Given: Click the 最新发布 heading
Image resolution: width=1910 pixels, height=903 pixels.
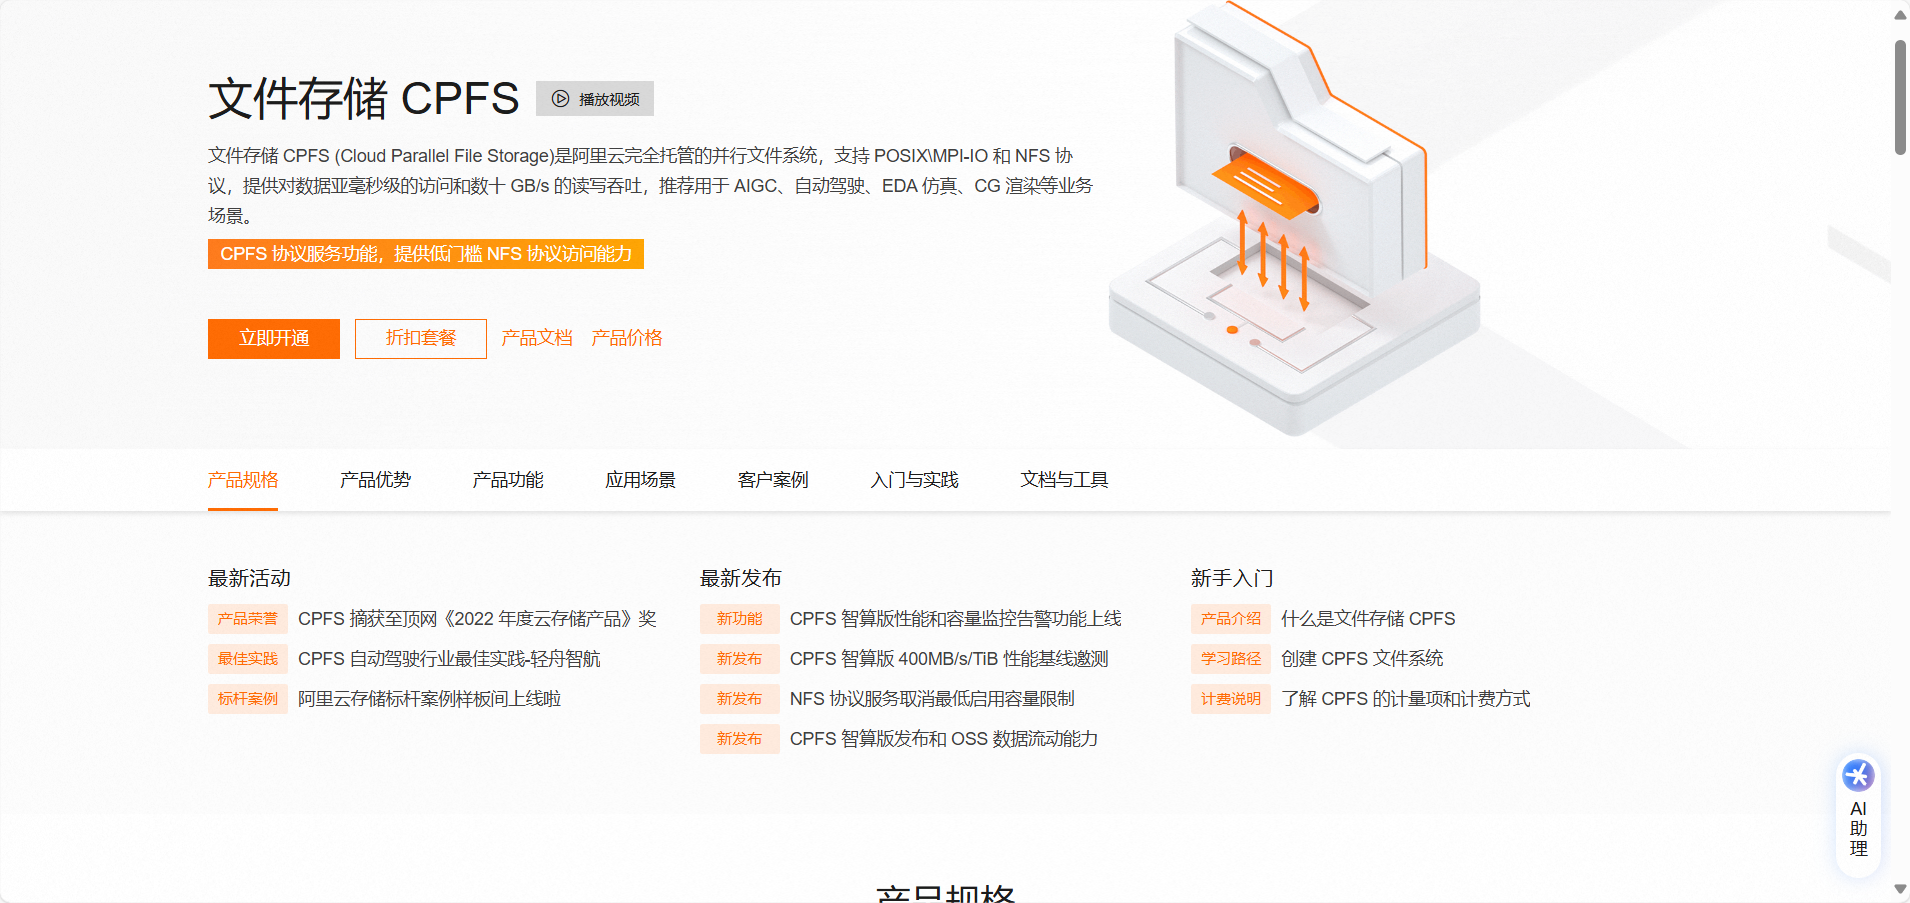Looking at the screenshot, I should pos(741,578).
